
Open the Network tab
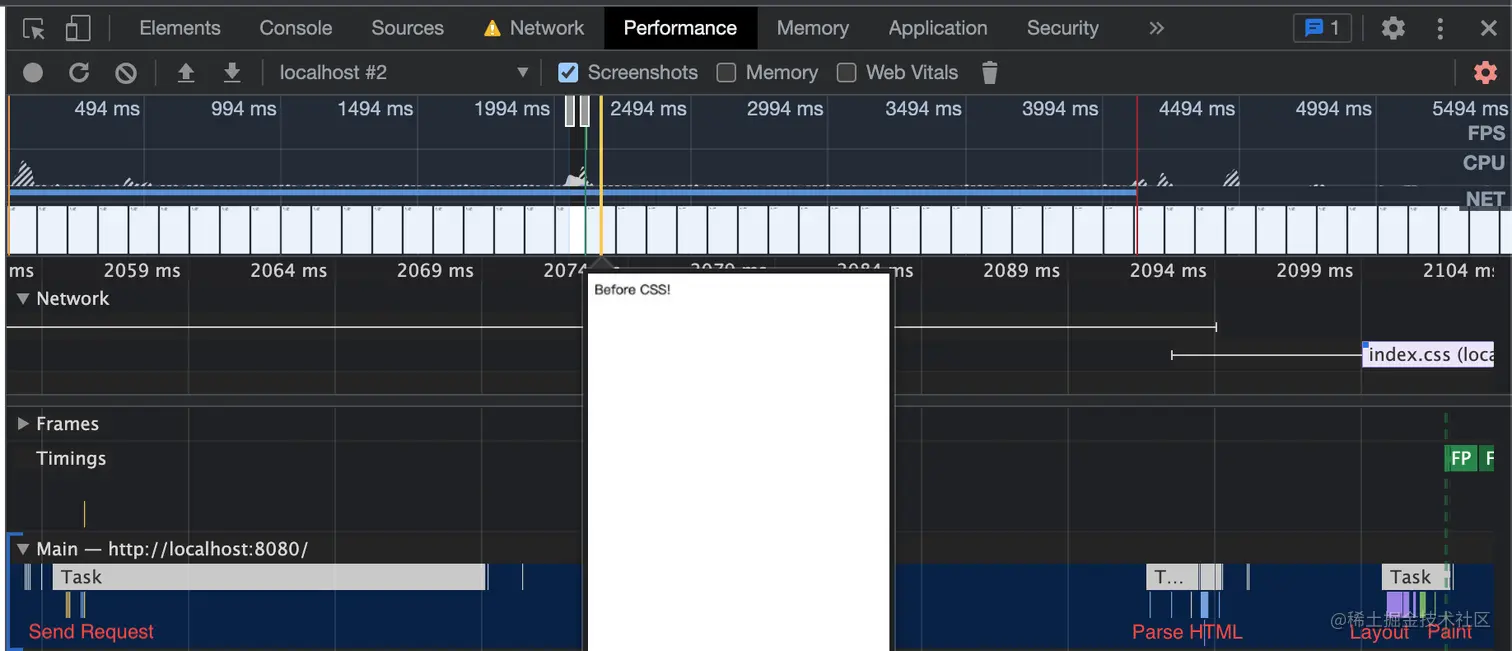click(534, 28)
